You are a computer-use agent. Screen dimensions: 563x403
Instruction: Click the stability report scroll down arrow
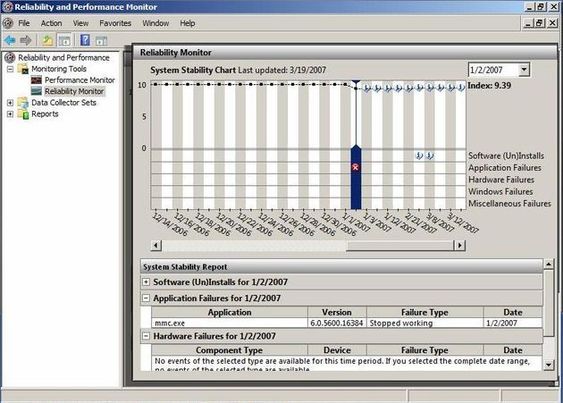click(548, 365)
